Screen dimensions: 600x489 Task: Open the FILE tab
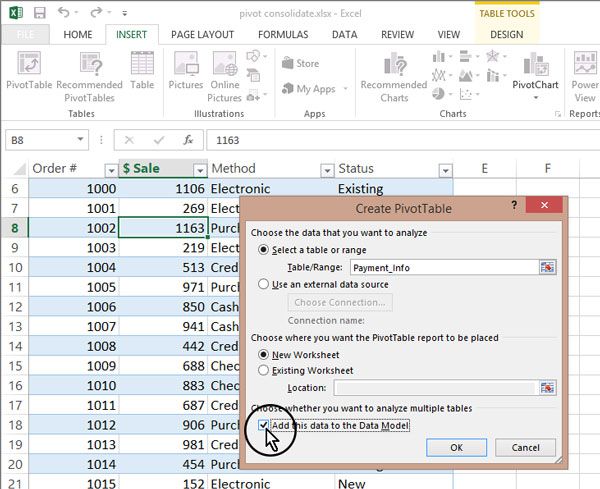[x=26, y=34]
